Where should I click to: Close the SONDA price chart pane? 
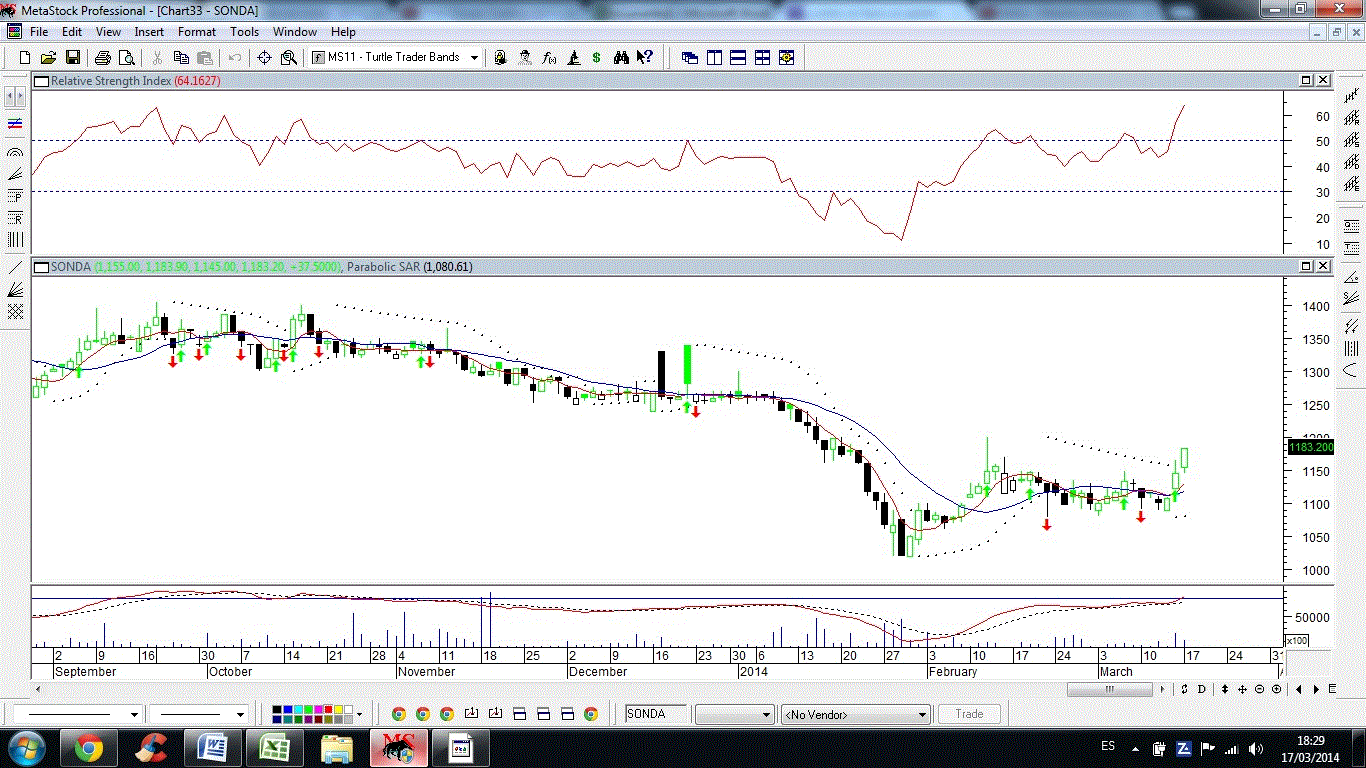pos(1323,266)
